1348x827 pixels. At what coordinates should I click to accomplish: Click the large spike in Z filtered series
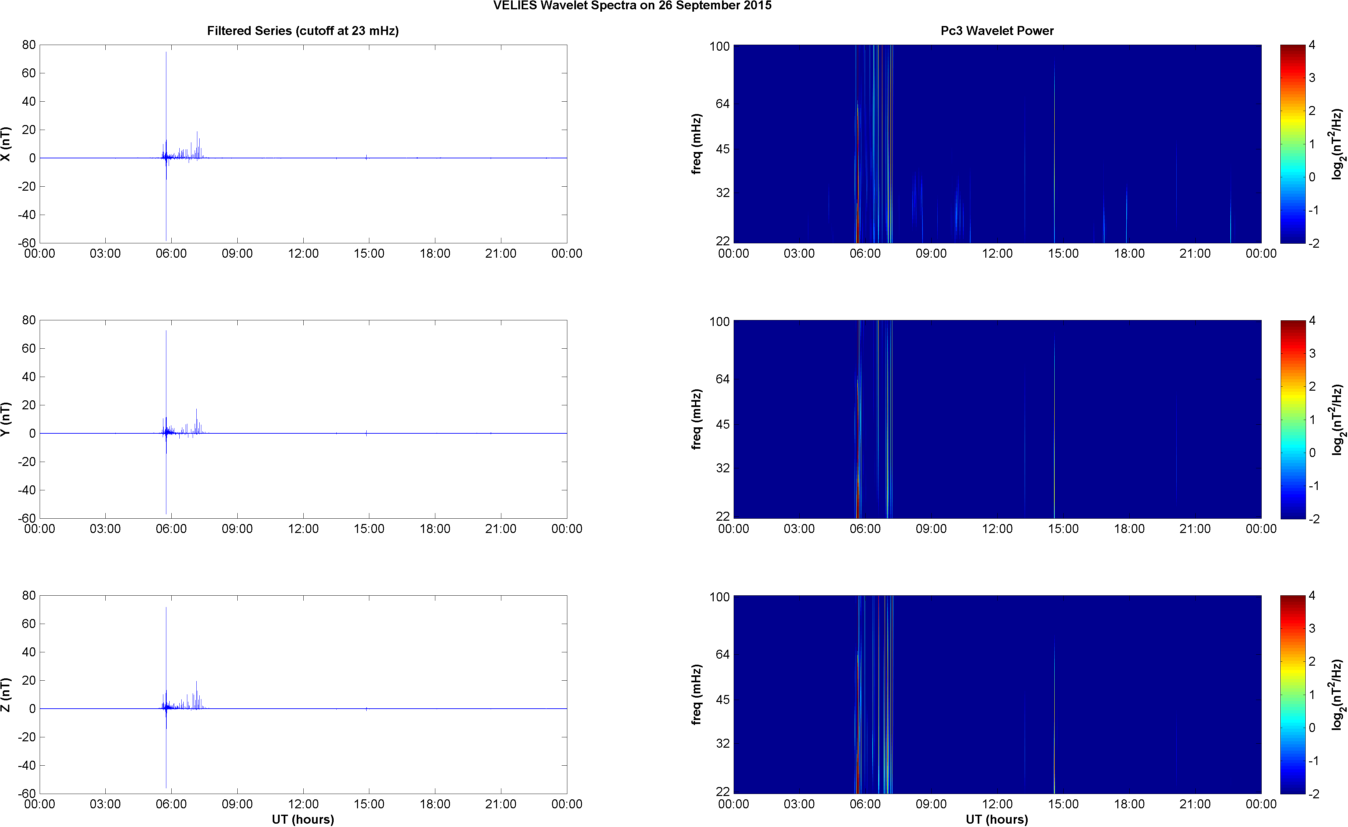coord(166,697)
